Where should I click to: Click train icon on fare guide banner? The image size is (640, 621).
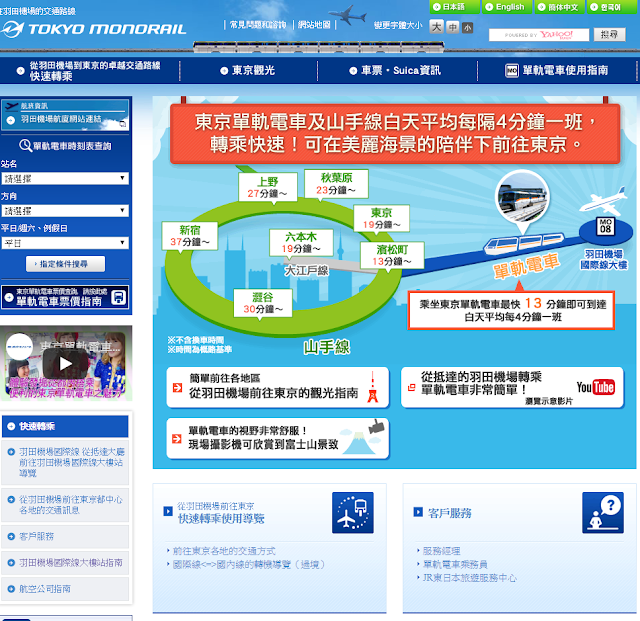(x=119, y=297)
